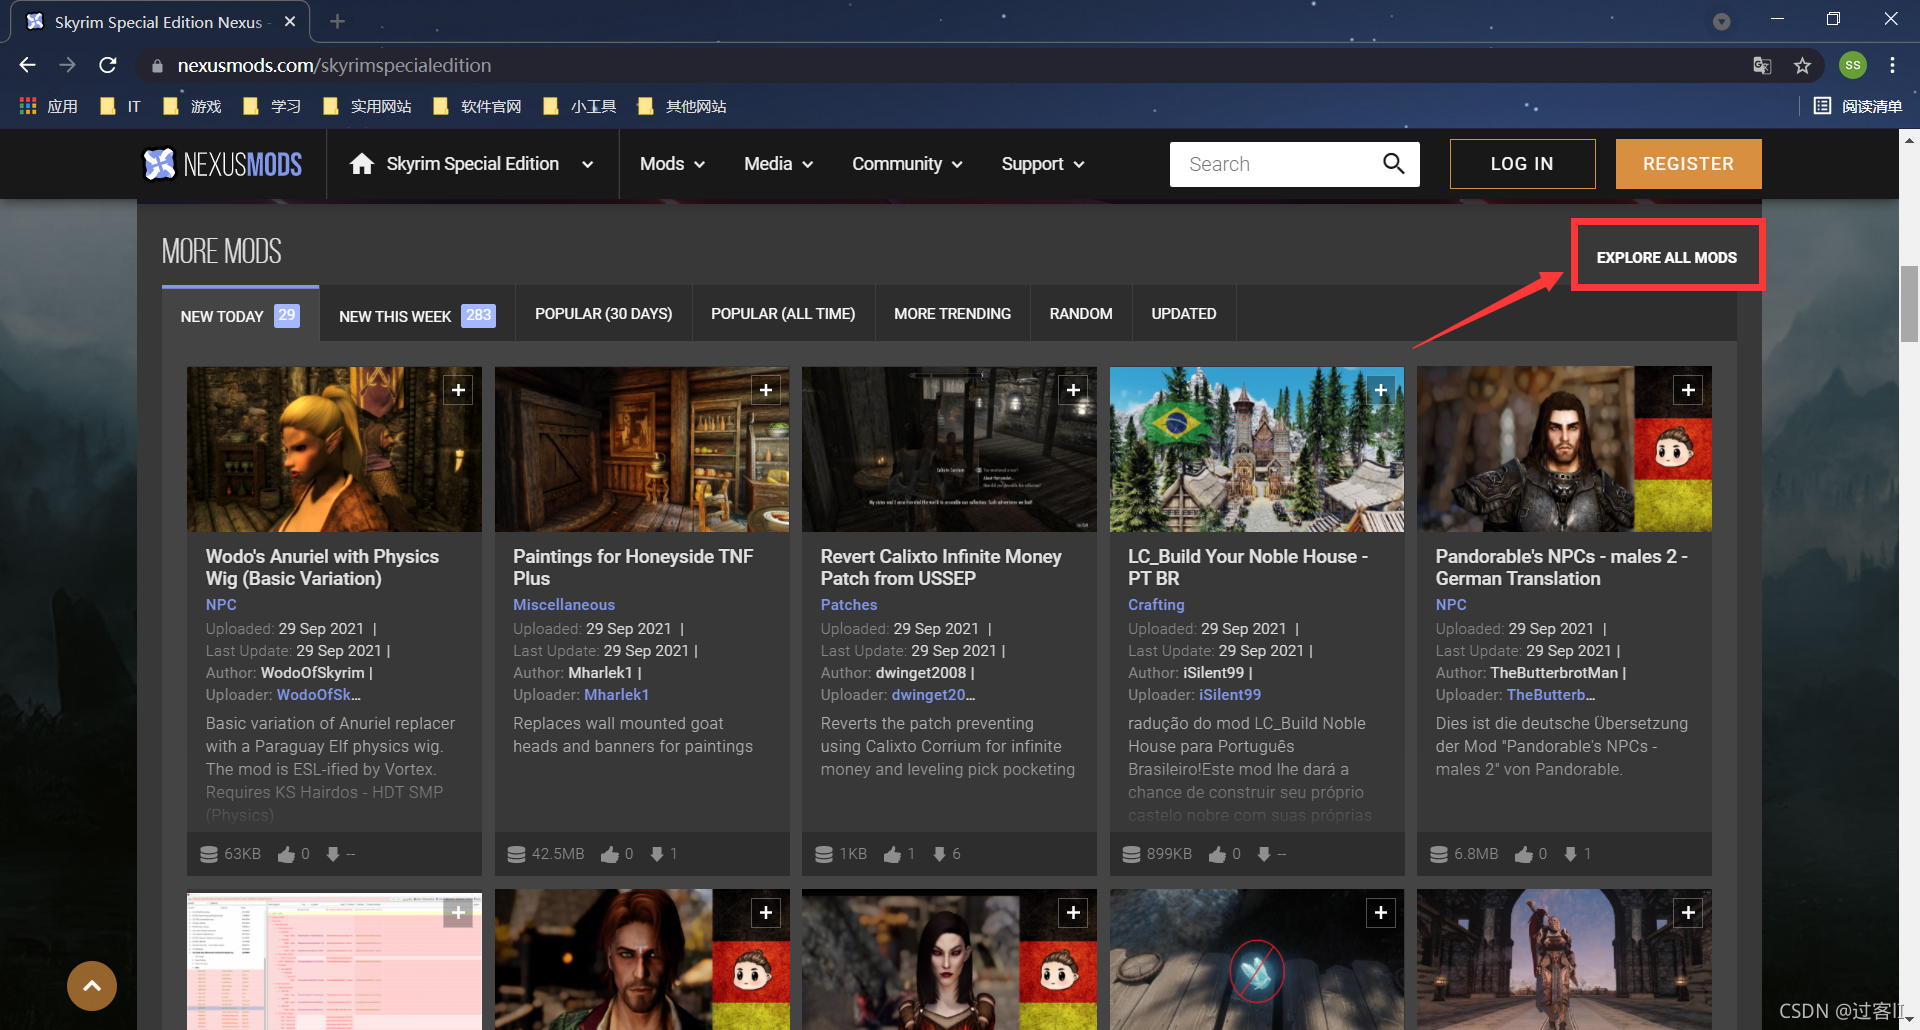The height and width of the screenshot is (1030, 1920).
Task: Open the Miscellaneous category link
Action: pos(564,605)
